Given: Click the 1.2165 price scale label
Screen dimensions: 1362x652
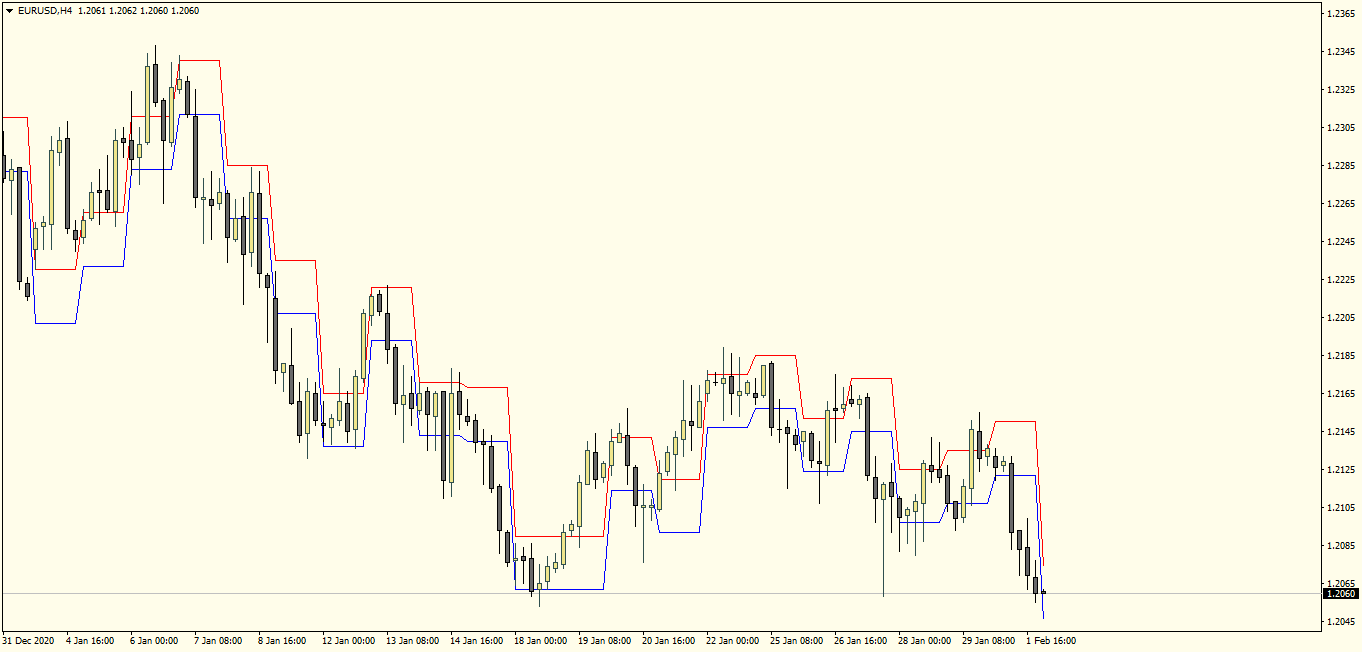Looking at the screenshot, I should click(1341, 394).
